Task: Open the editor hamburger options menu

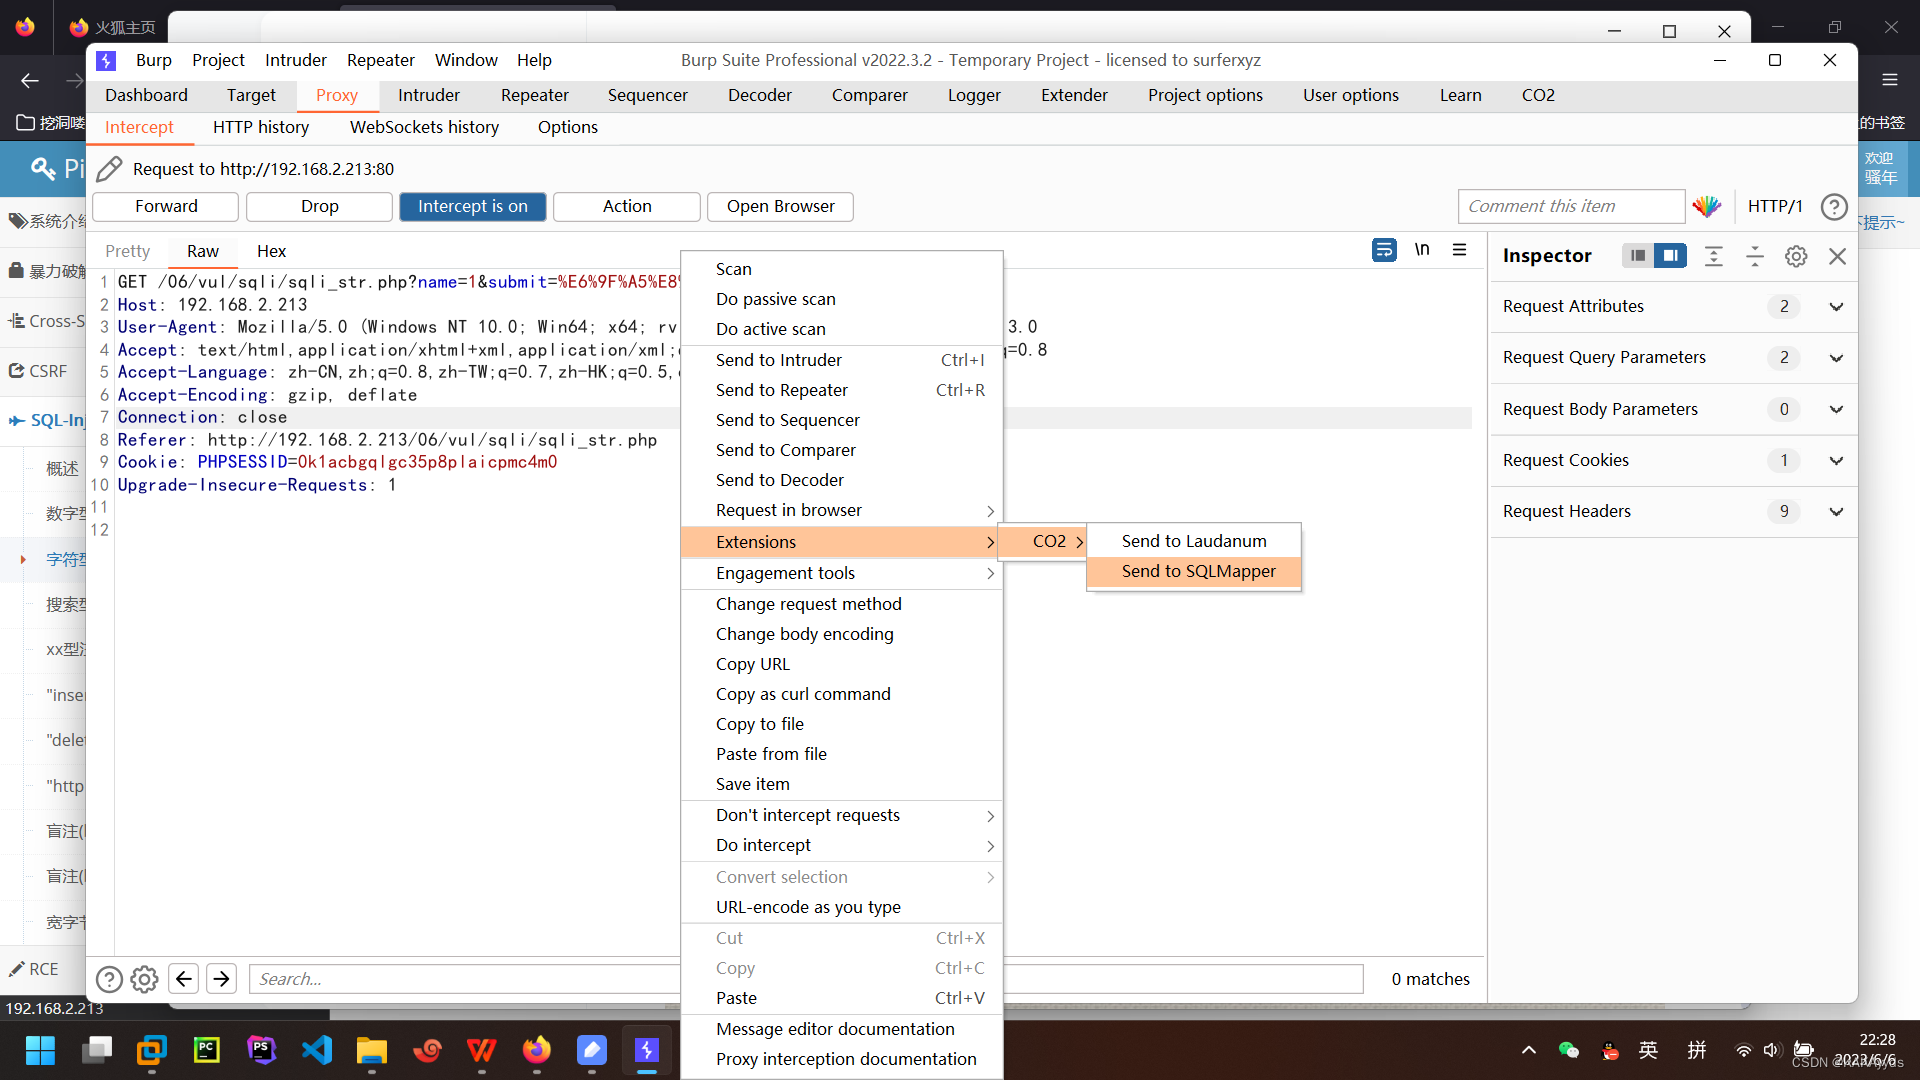Action: pos(1460,250)
